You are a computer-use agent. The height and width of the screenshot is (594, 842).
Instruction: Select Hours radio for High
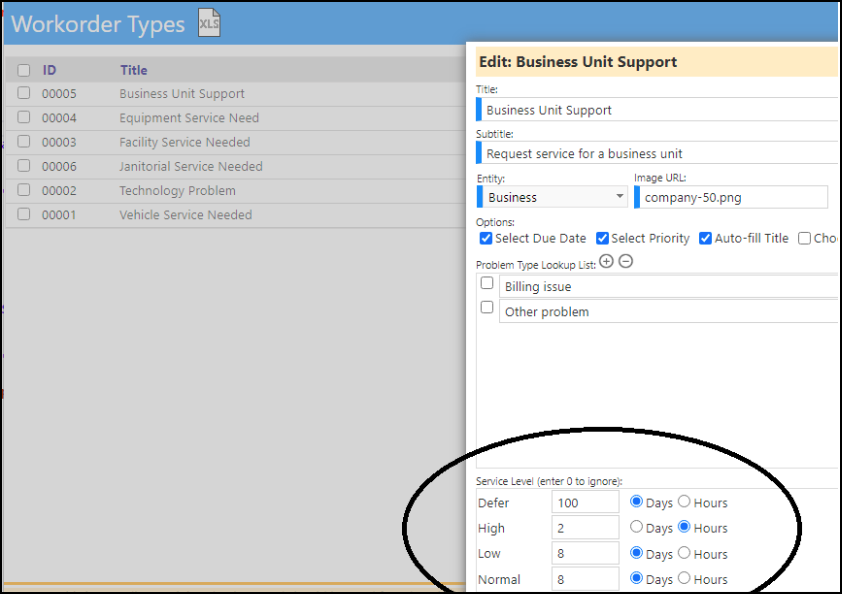[684, 527]
